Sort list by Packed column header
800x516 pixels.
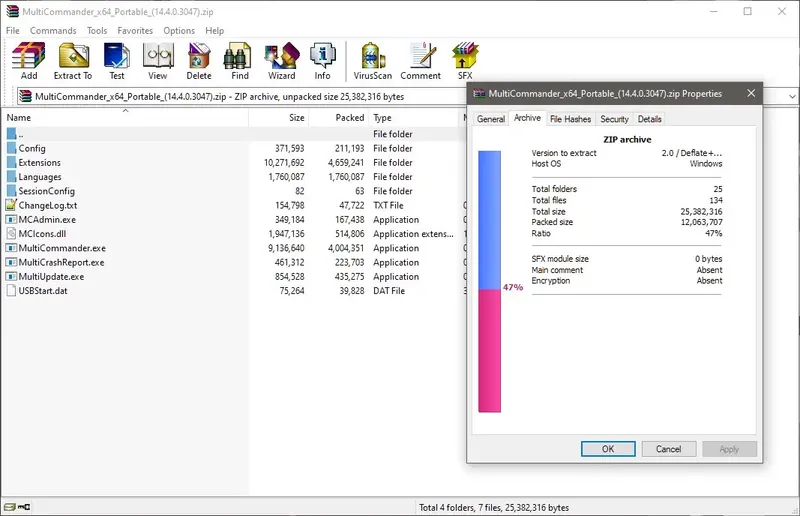pyautogui.click(x=339, y=117)
